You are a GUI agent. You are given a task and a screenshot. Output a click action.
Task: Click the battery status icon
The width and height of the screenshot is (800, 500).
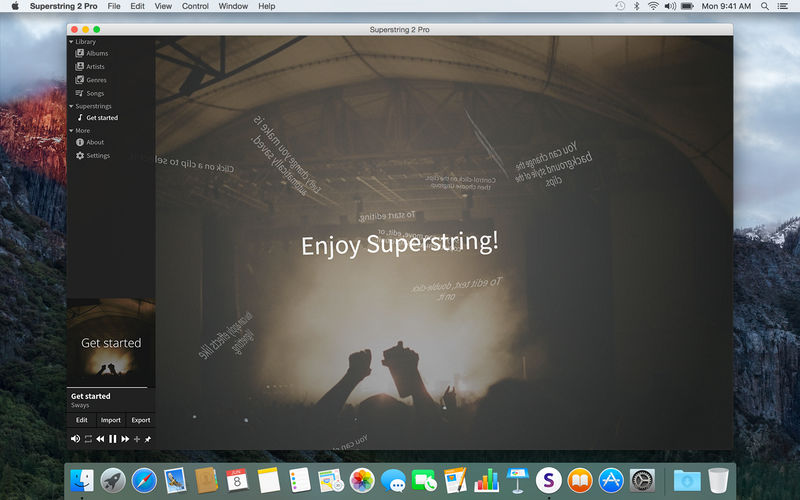(x=687, y=6)
